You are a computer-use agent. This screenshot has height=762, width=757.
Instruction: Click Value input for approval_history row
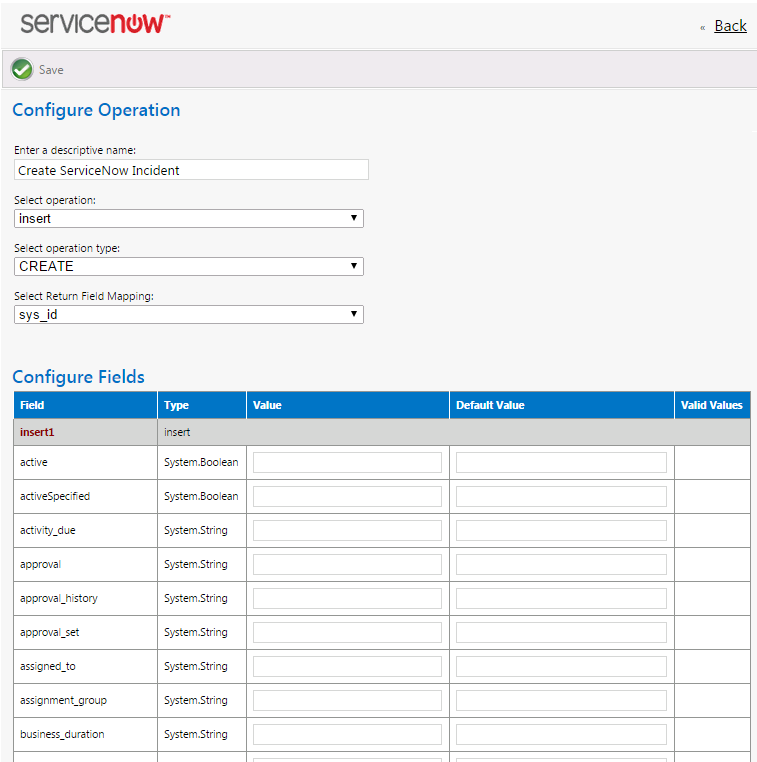[347, 598]
